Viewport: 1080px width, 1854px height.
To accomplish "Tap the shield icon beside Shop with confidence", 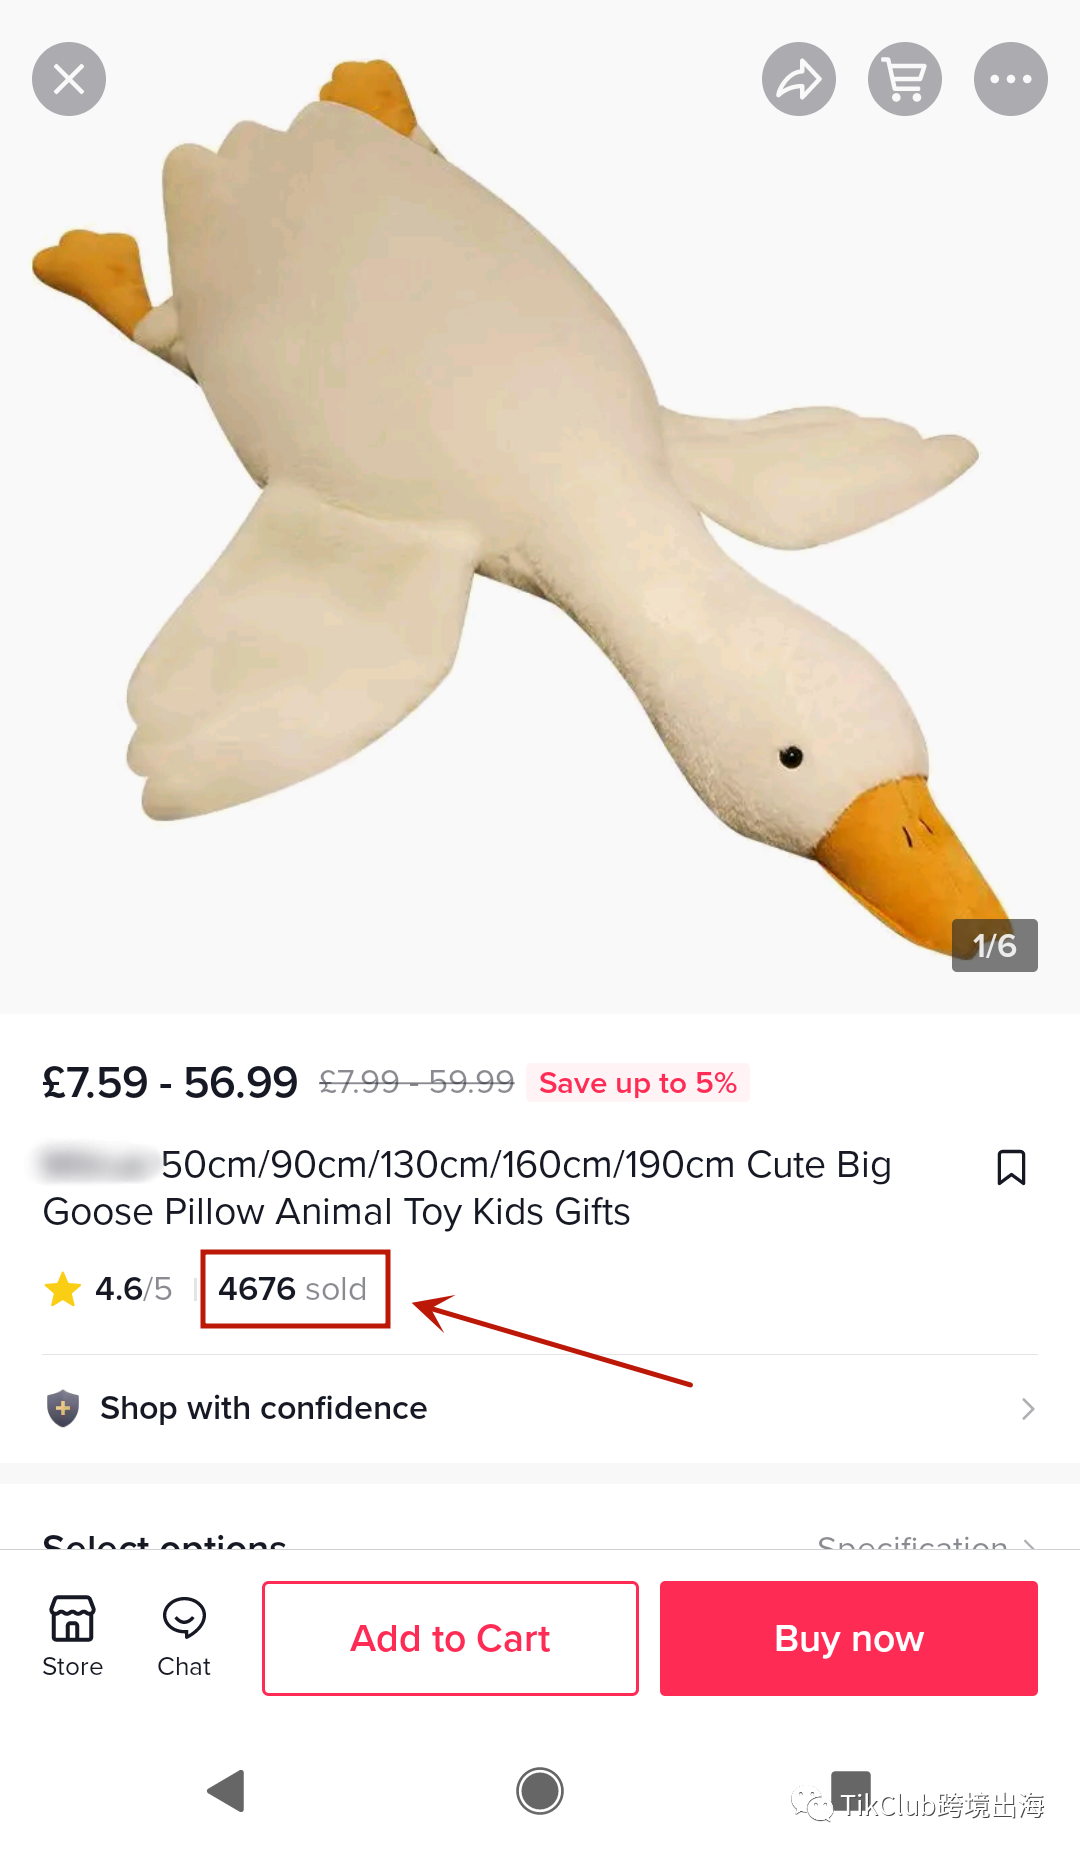I will click(63, 1408).
